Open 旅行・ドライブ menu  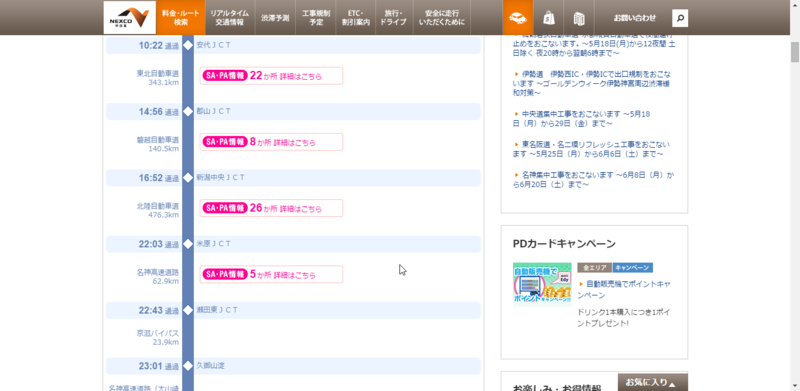pos(394,17)
